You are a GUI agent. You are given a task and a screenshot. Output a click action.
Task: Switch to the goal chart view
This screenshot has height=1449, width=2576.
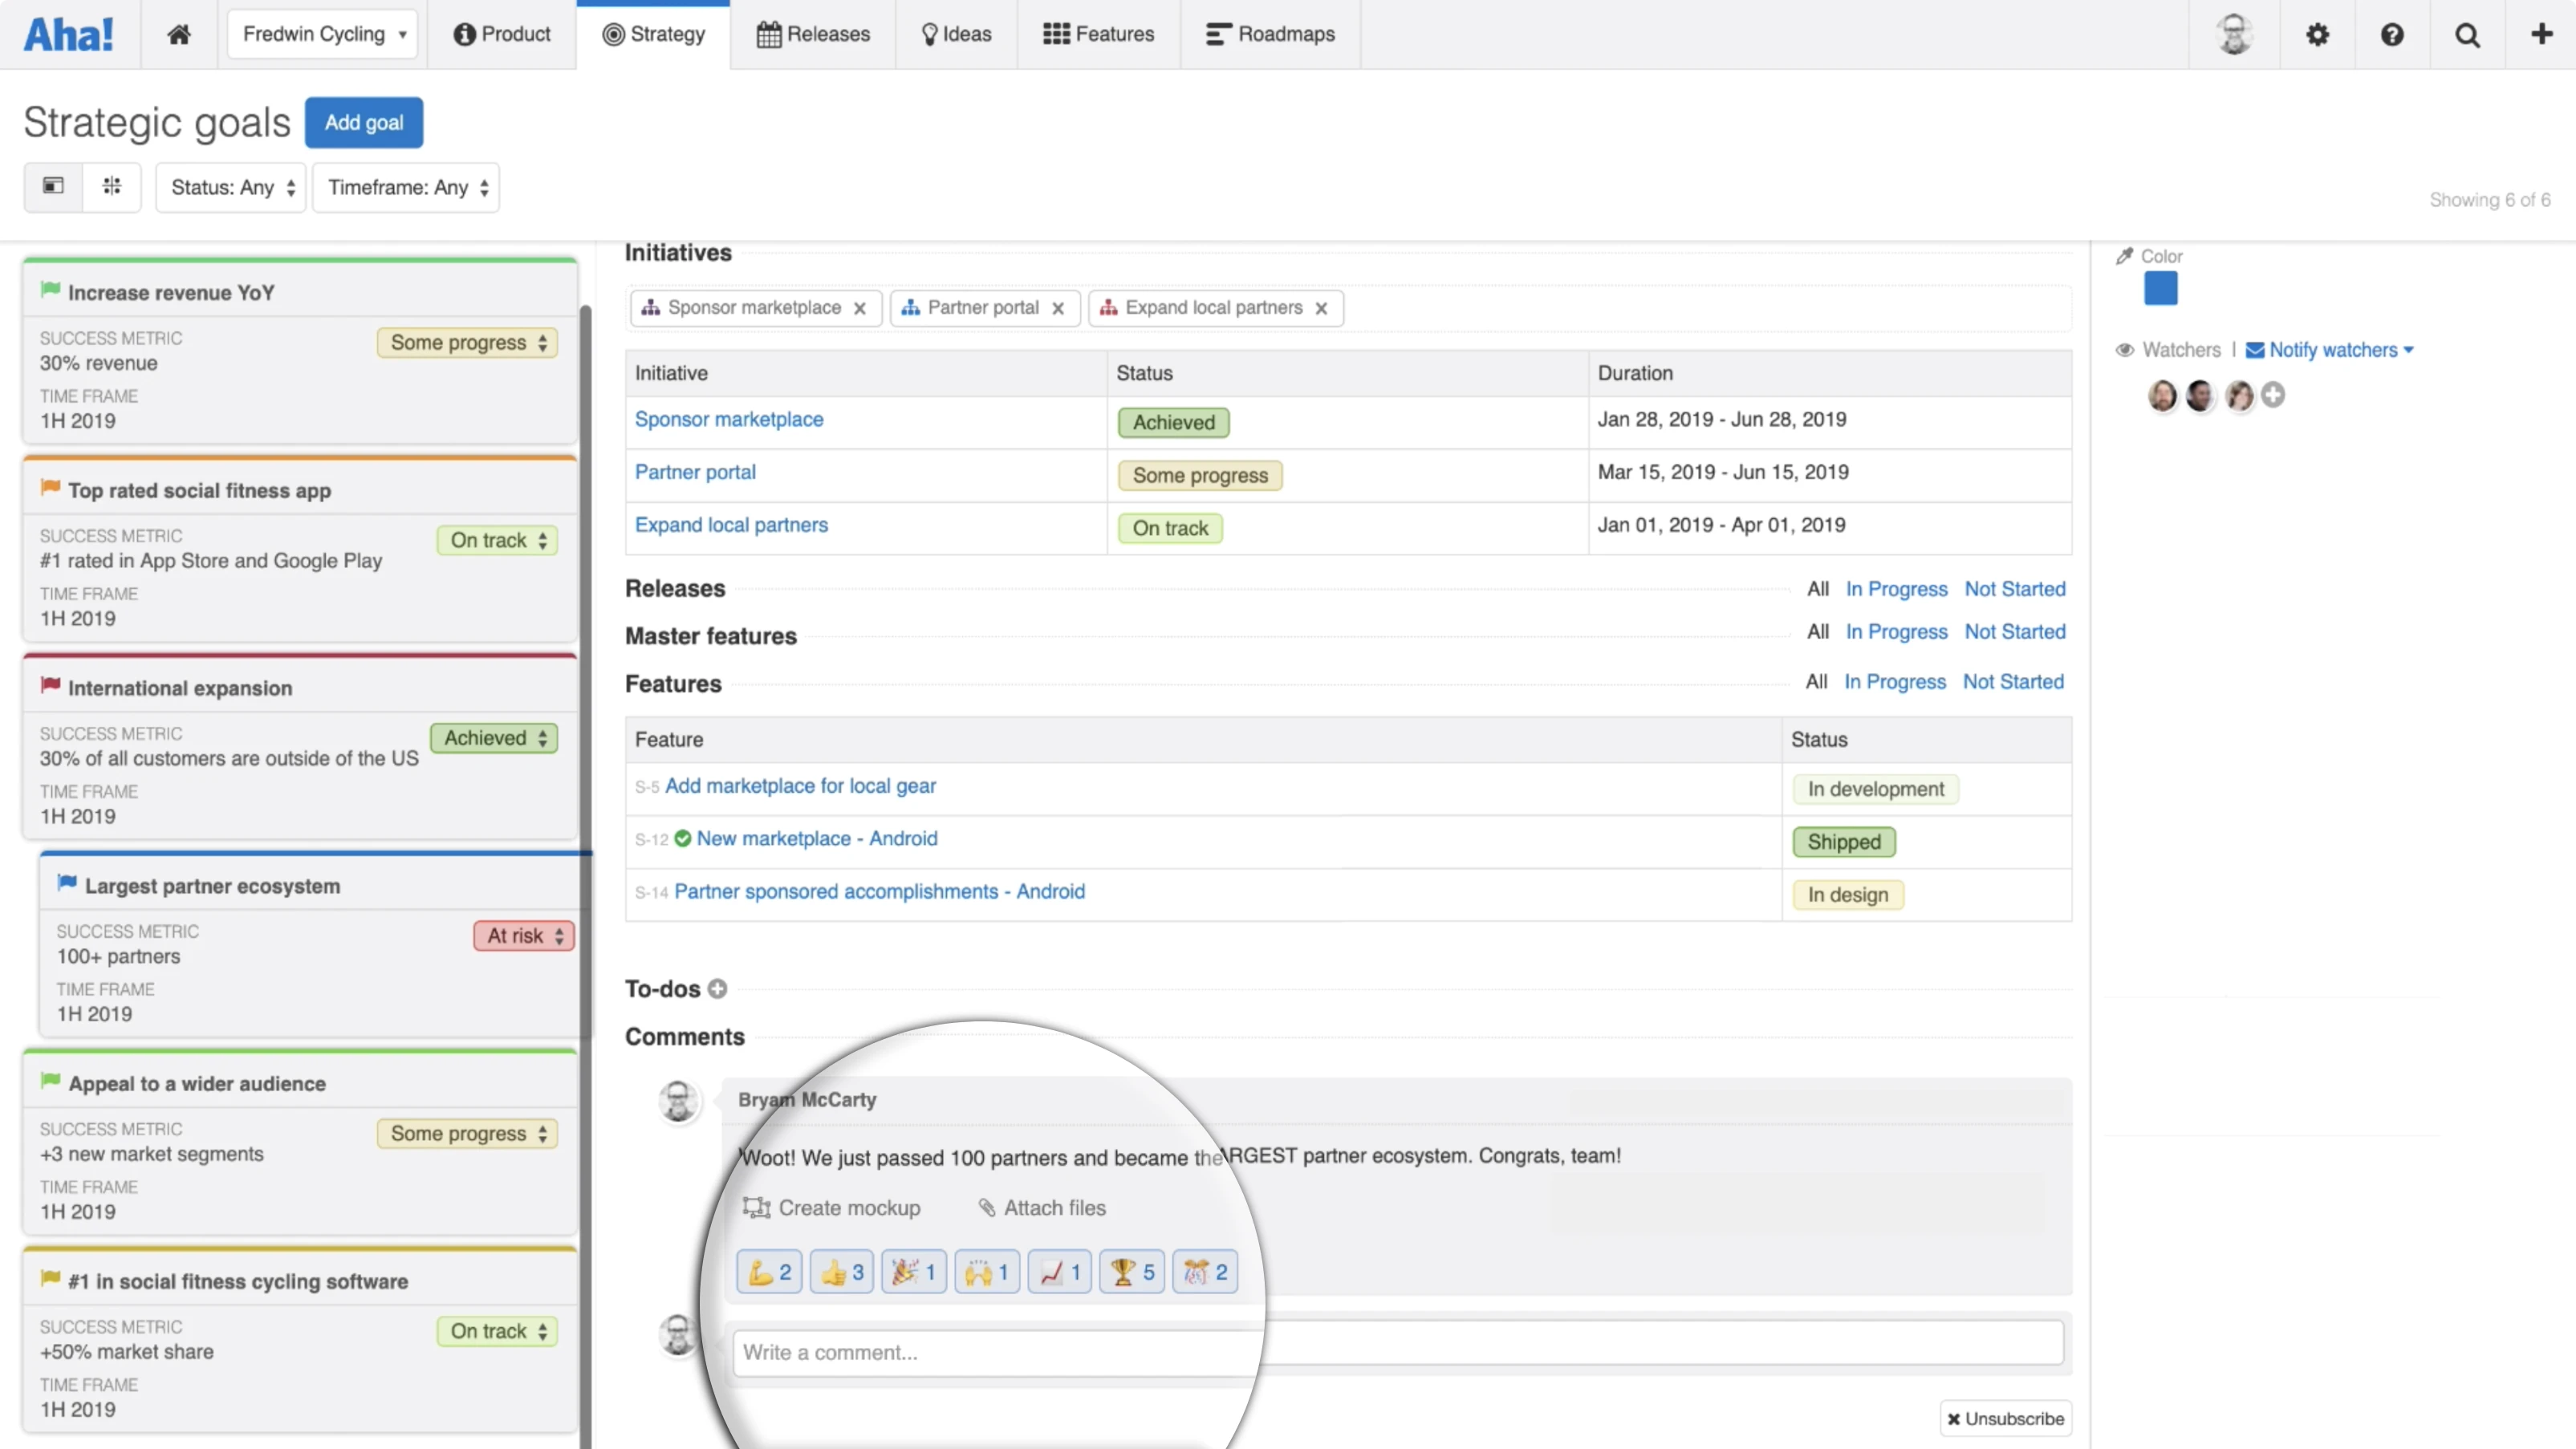coord(112,186)
